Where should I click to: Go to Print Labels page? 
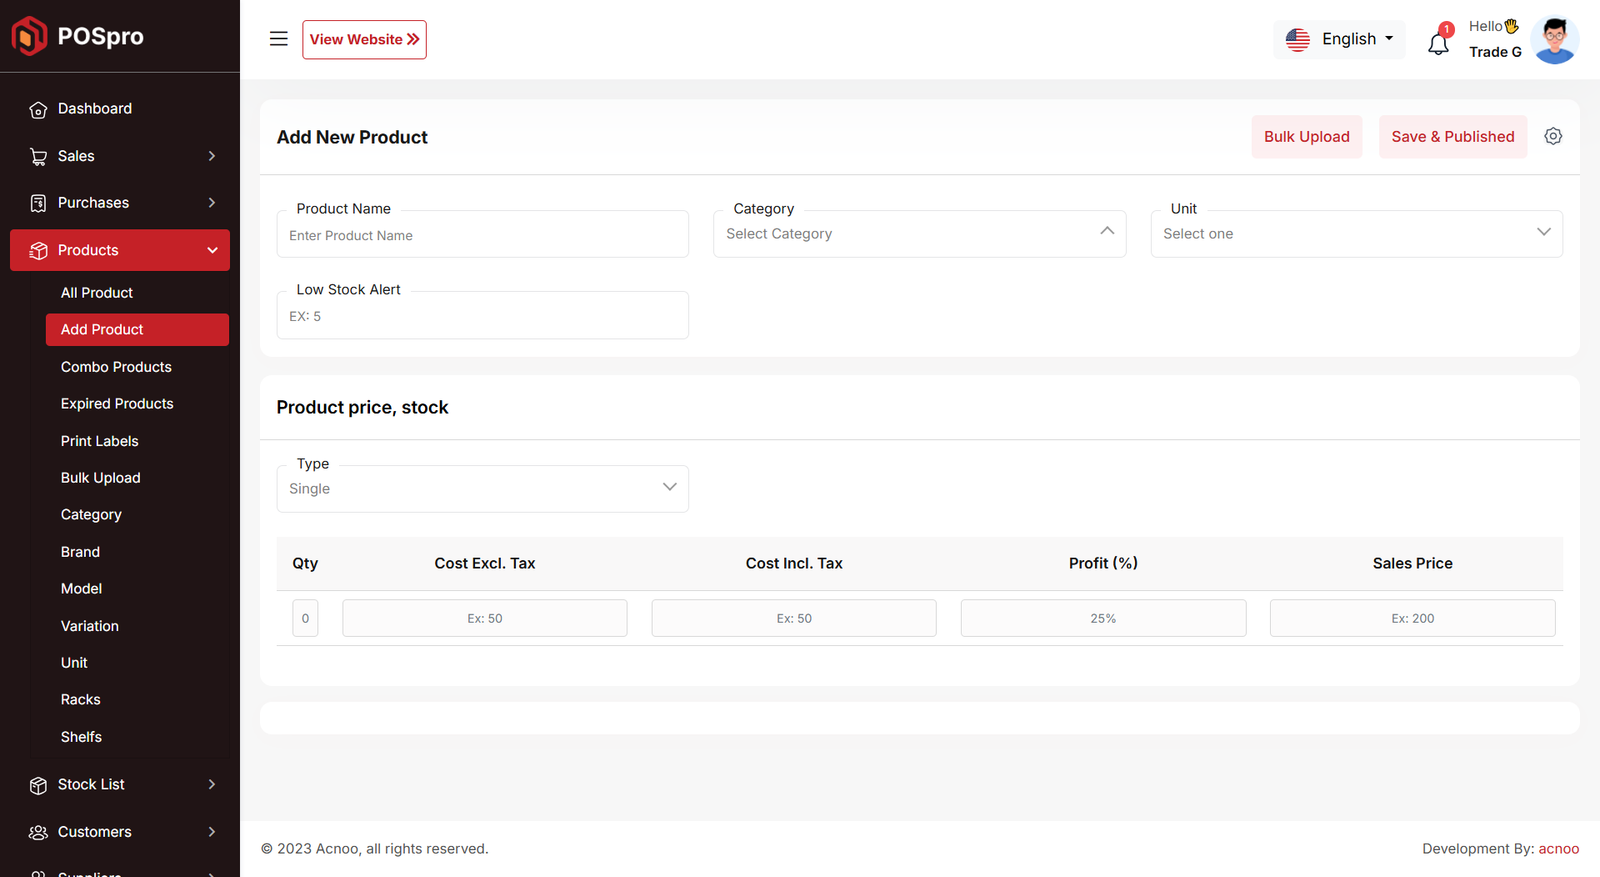pos(99,441)
